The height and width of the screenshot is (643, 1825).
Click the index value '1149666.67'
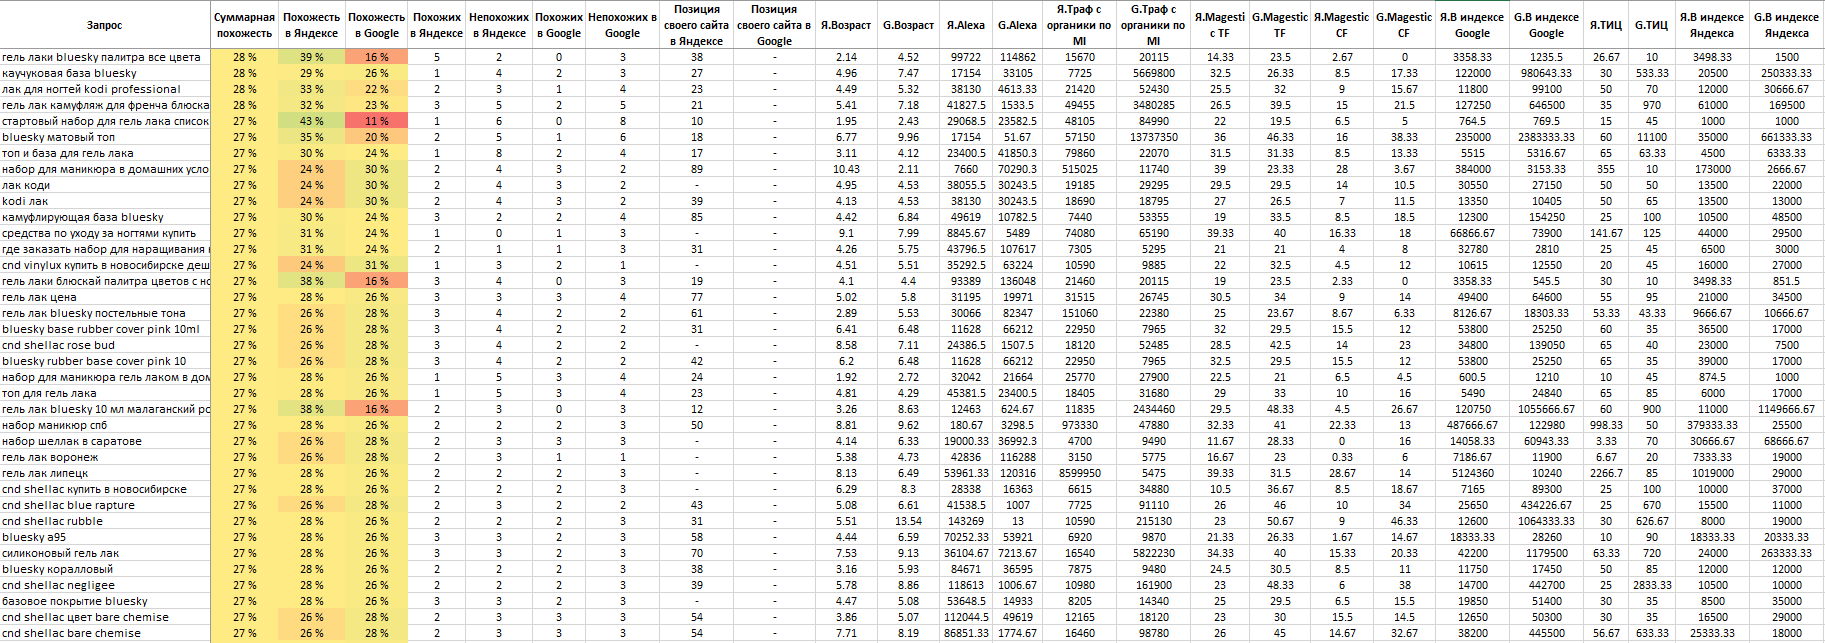pyautogui.click(x=1786, y=409)
